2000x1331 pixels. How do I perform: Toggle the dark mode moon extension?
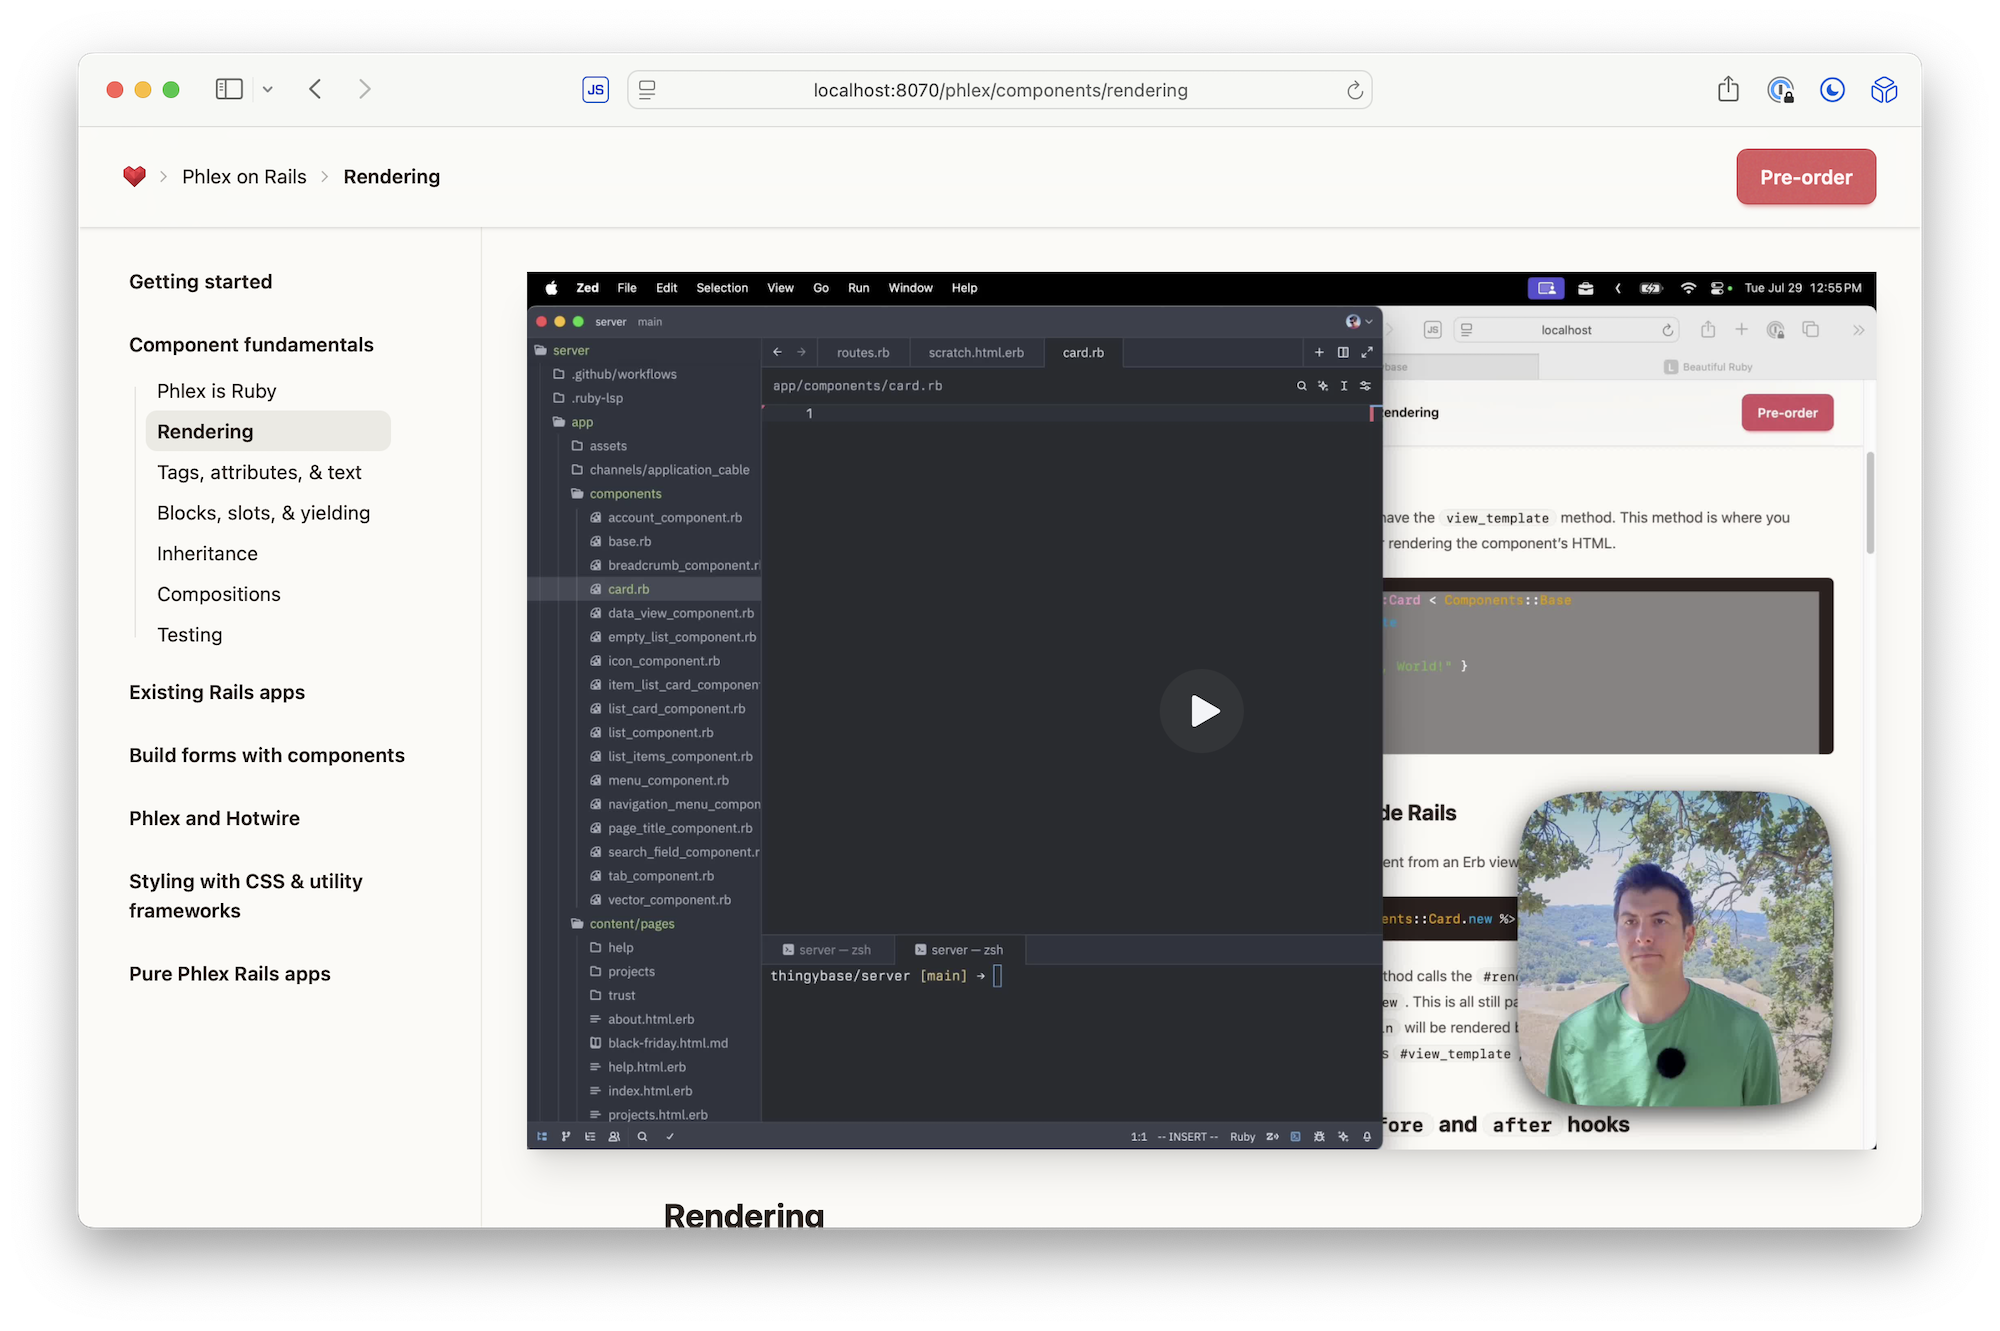click(1832, 90)
